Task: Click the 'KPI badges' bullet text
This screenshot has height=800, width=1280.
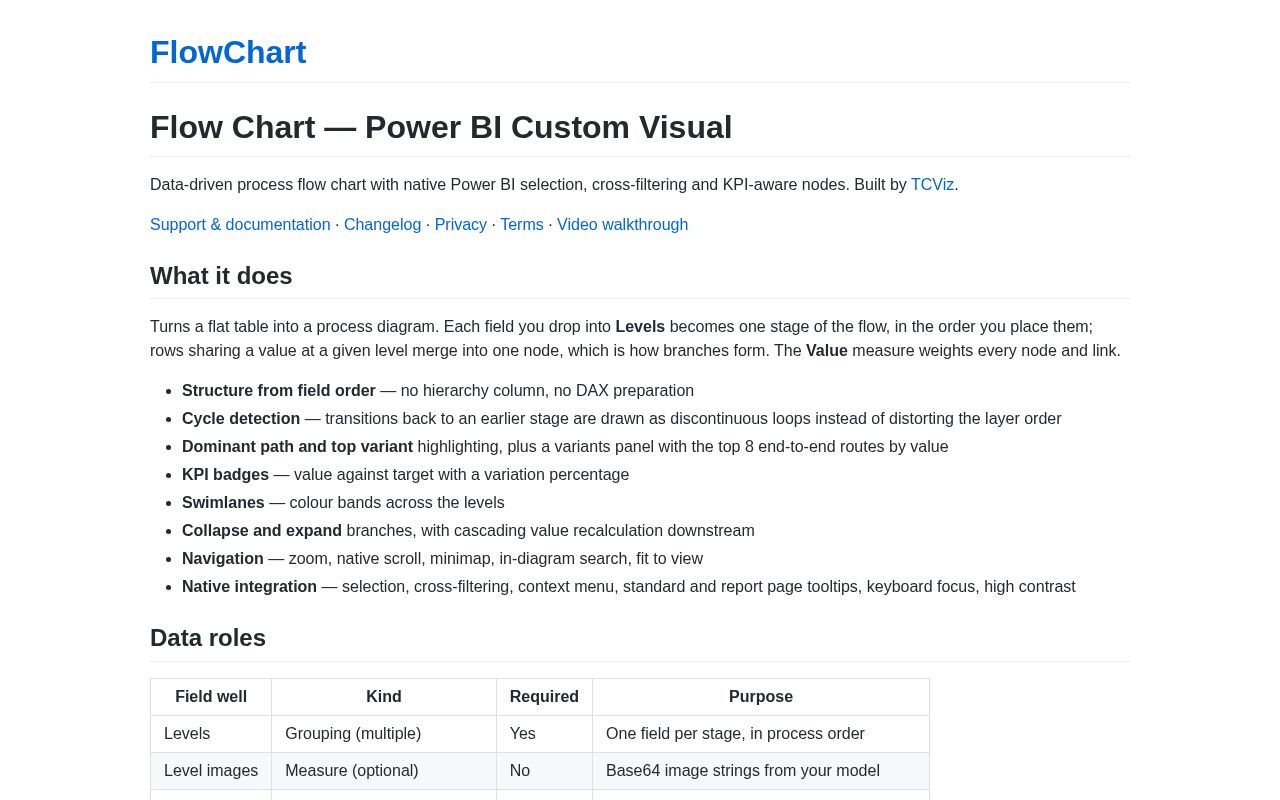Action: pyautogui.click(x=225, y=475)
